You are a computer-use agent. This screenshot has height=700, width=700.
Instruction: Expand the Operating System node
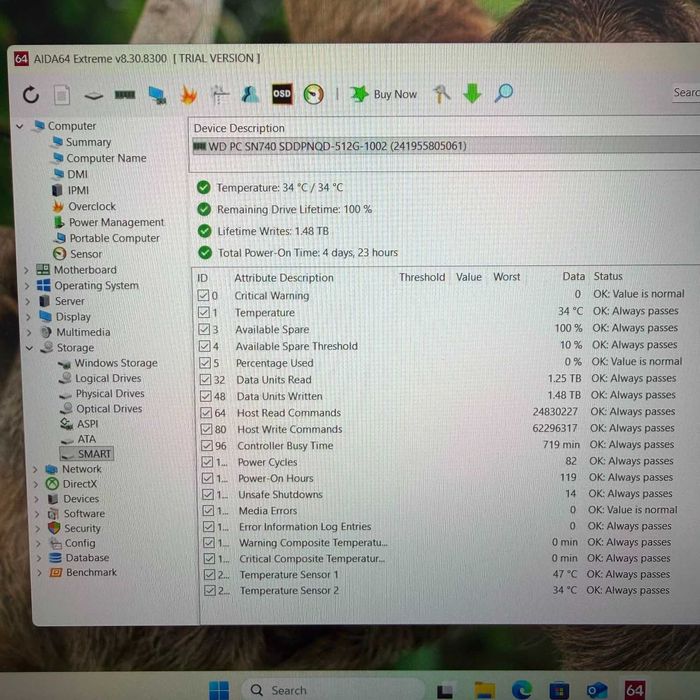coord(27,286)
